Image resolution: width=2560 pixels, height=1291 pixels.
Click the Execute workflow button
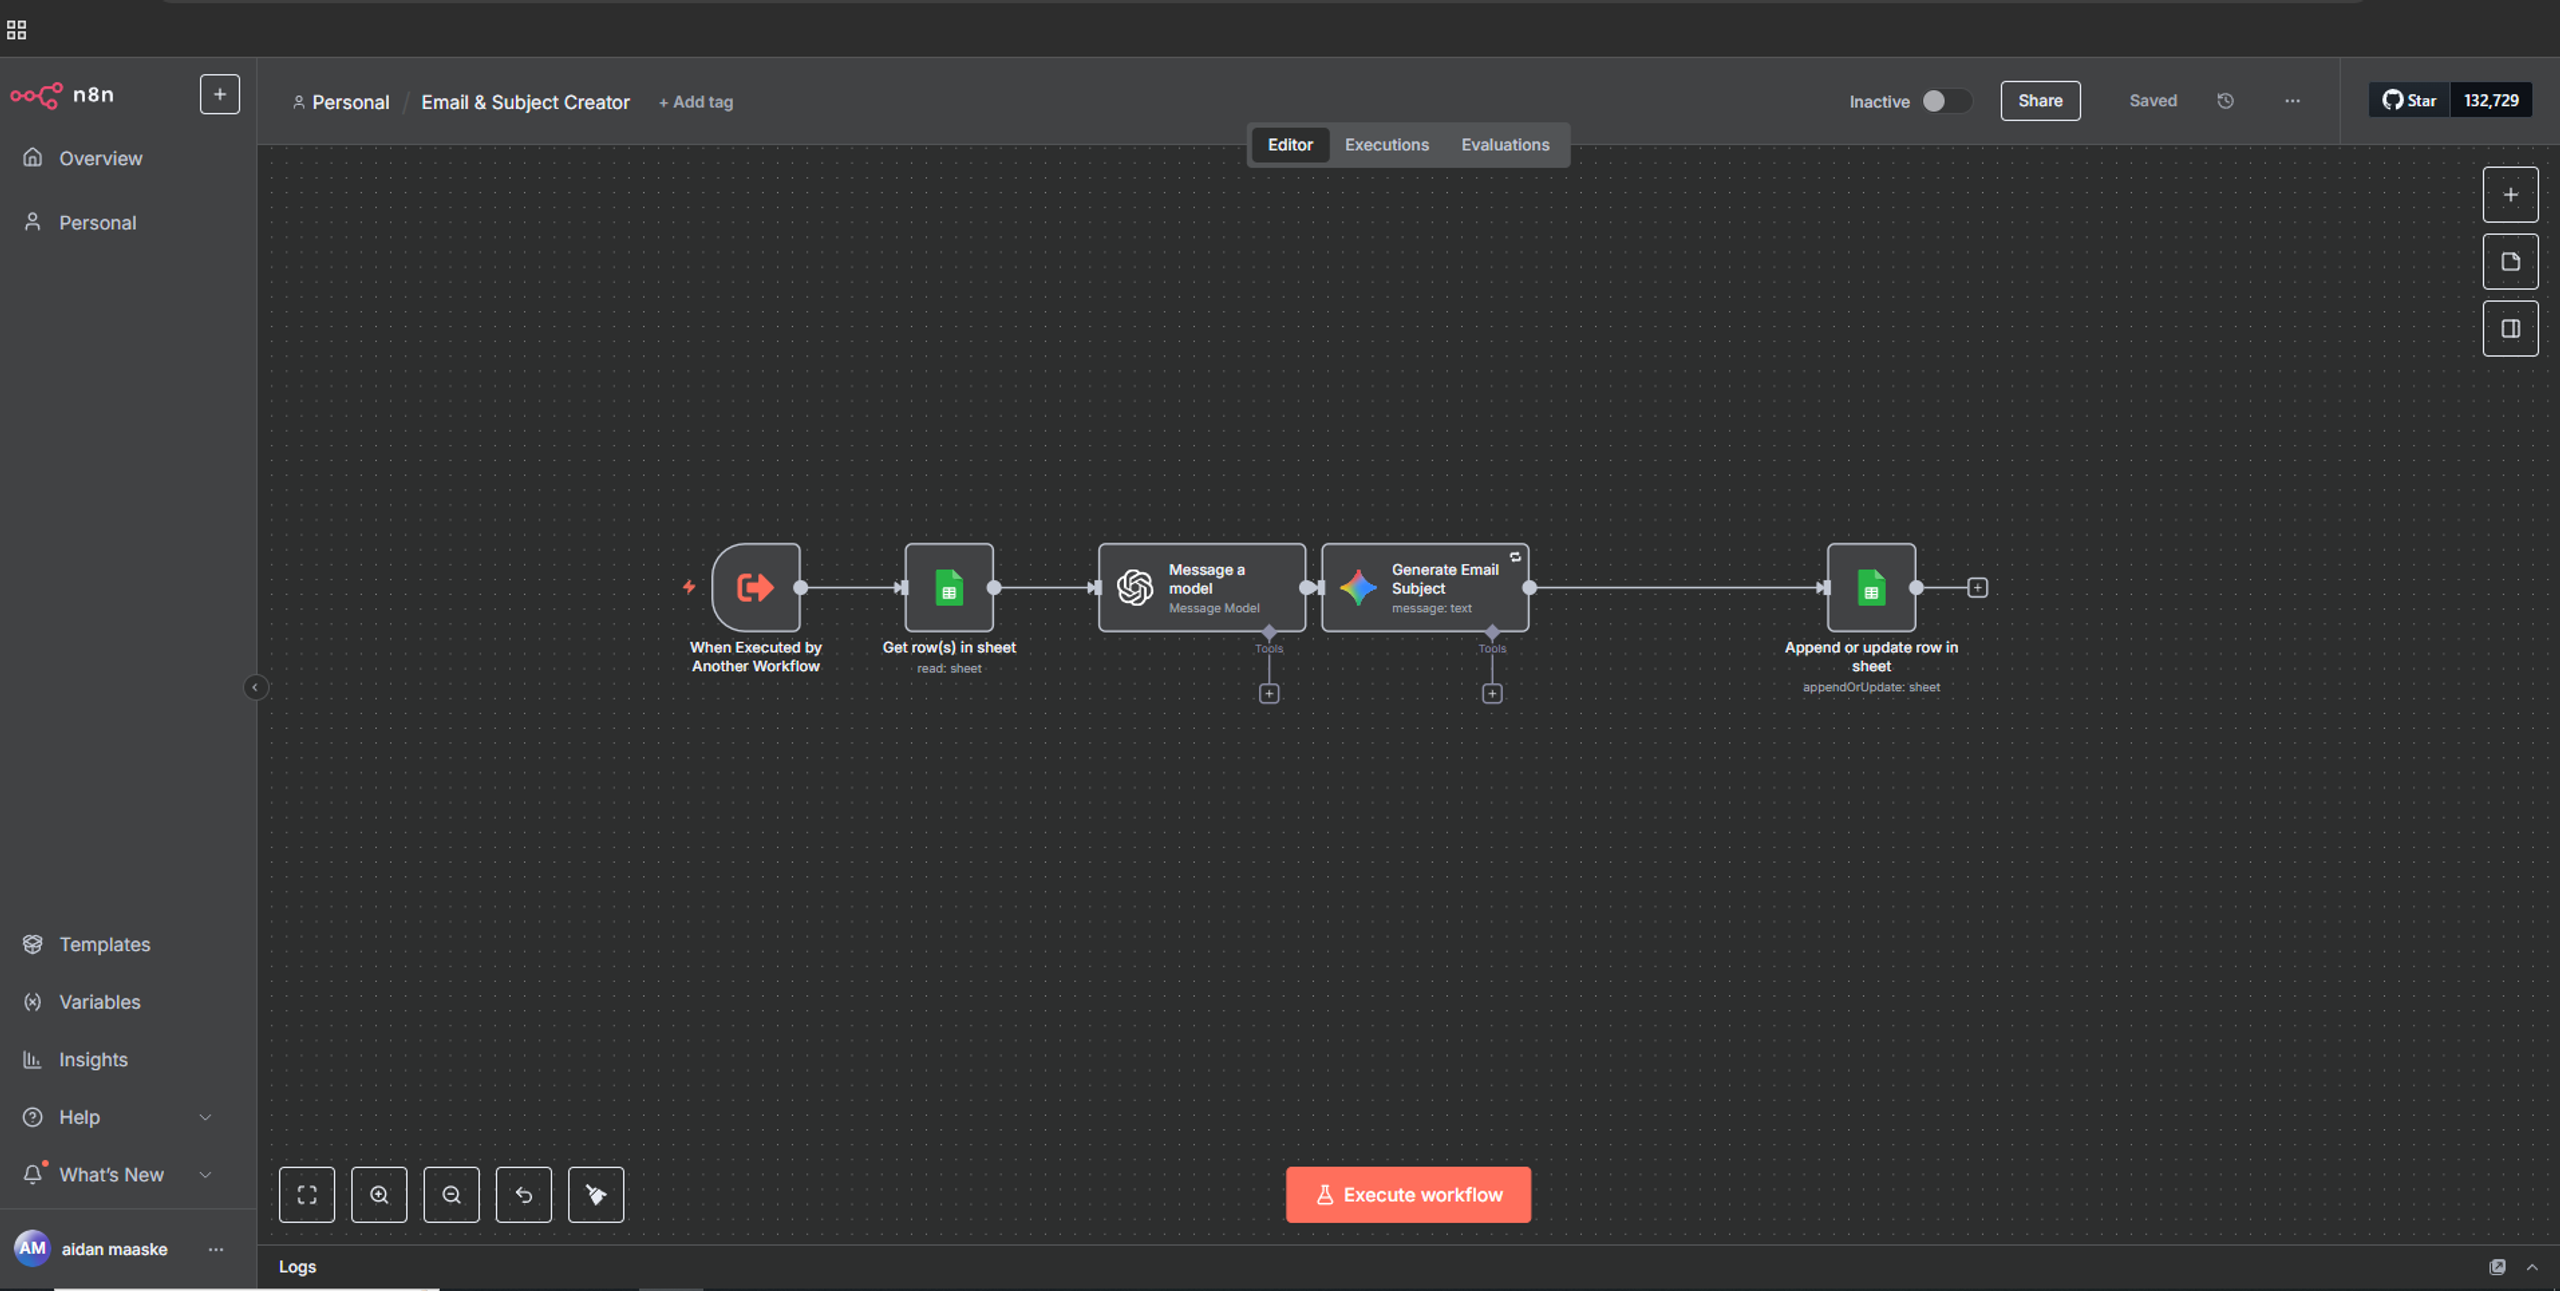[x=1408, y=1195]
